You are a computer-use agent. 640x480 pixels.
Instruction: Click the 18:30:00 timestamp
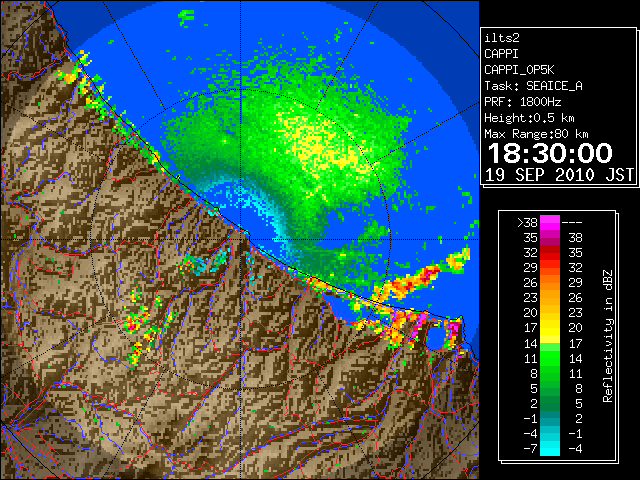coord(550,153)
